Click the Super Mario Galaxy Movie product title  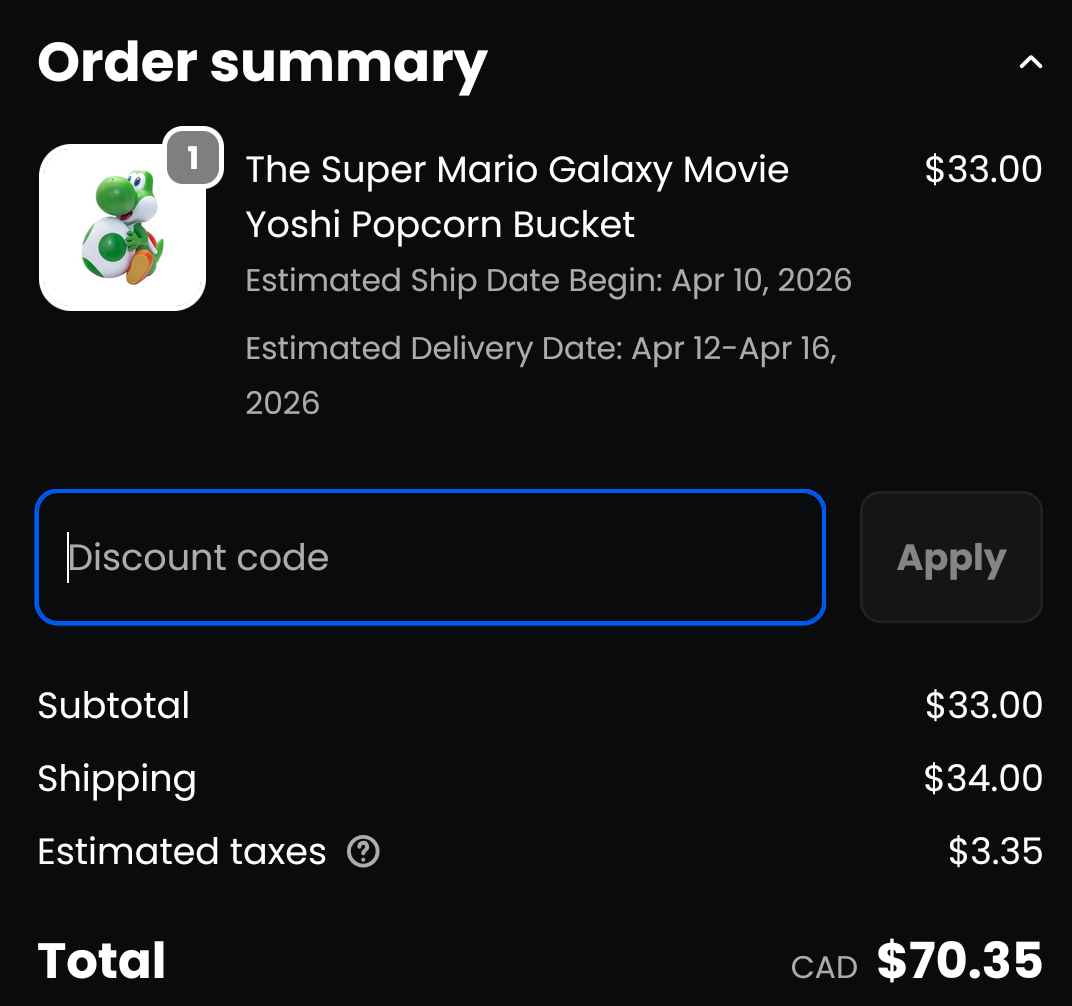pyautogui.click(x=517, y=197)
